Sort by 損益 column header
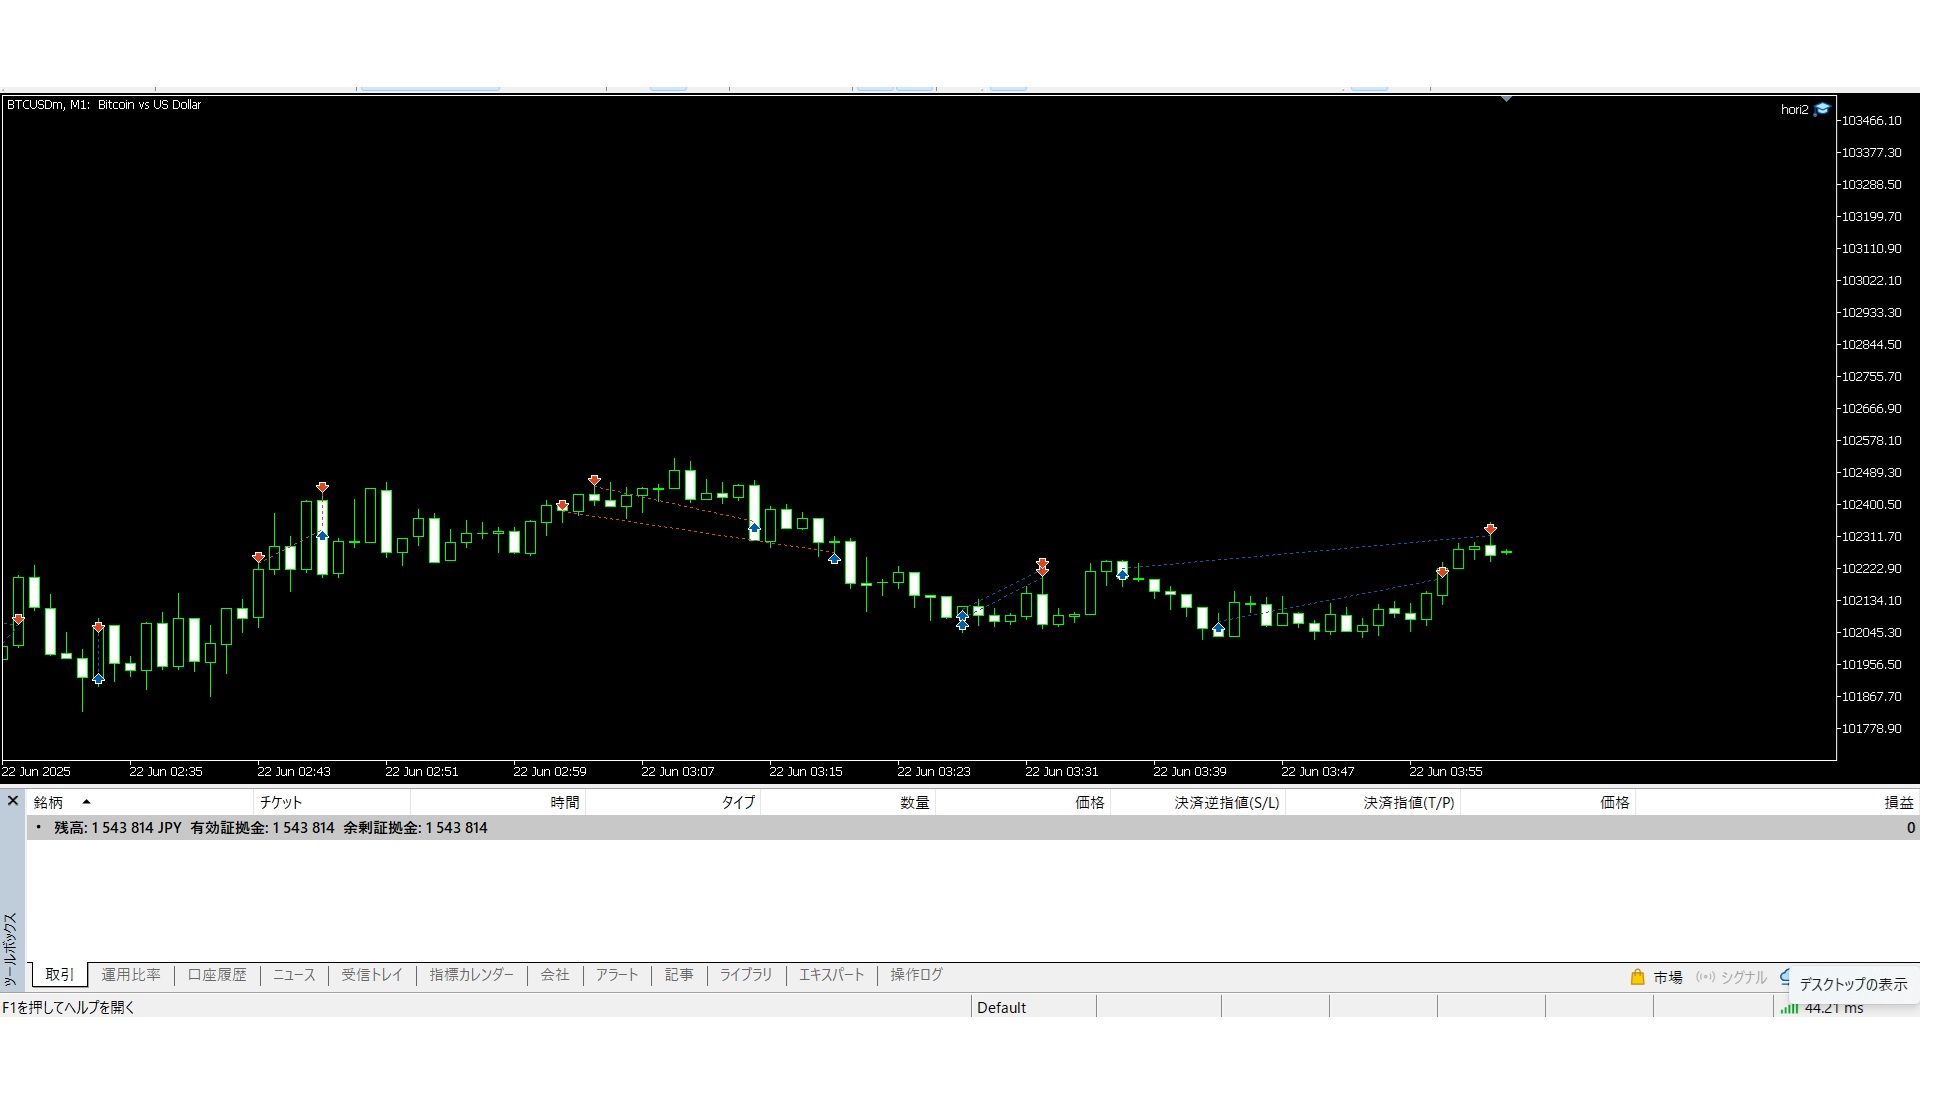Image resolution: width=1941 pixels, height=1101 pixels. click(x=1897, y=802)
